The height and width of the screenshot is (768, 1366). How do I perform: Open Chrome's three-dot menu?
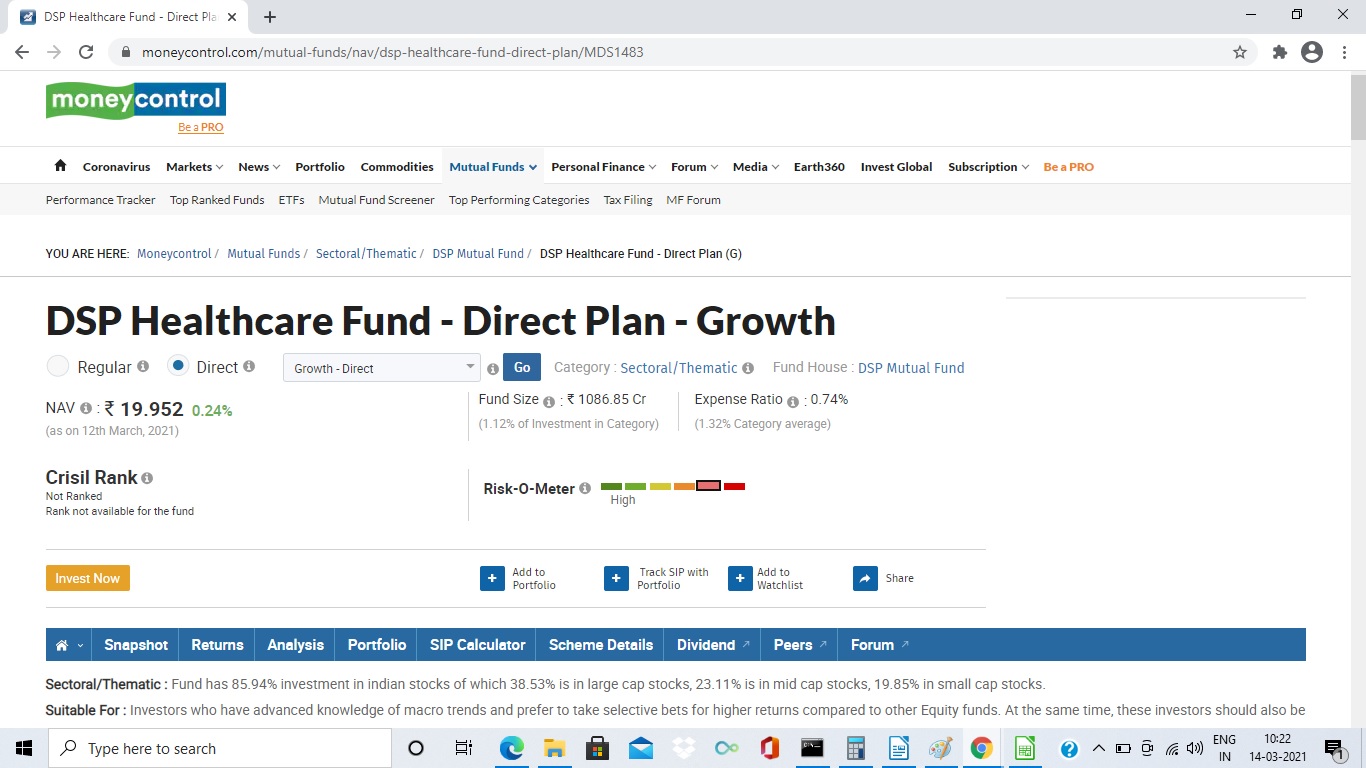[1343, 52]
